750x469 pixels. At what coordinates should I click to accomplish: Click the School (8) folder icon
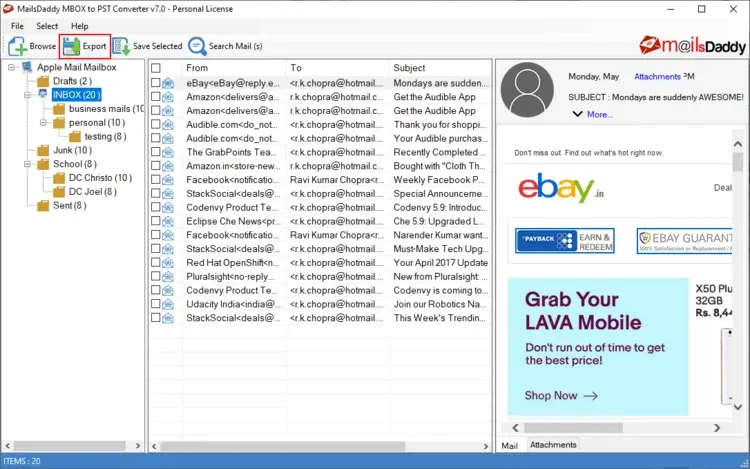click(44, 164)
